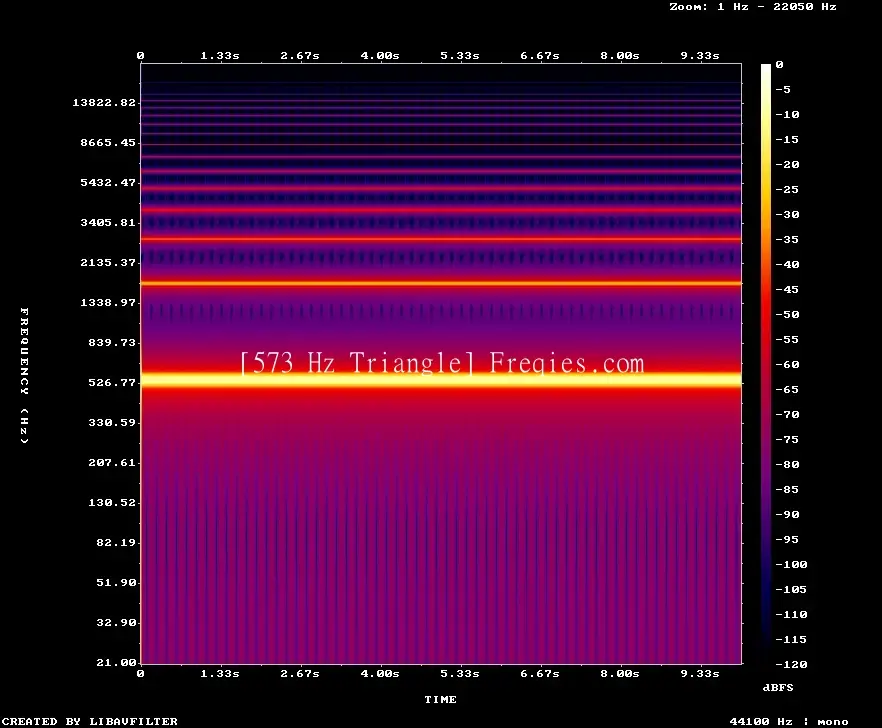882x728 pixels.
Task: Click the "FREQUENCY (Hz)" axis title
Action: pyautogui.click(x=24, y=376)
